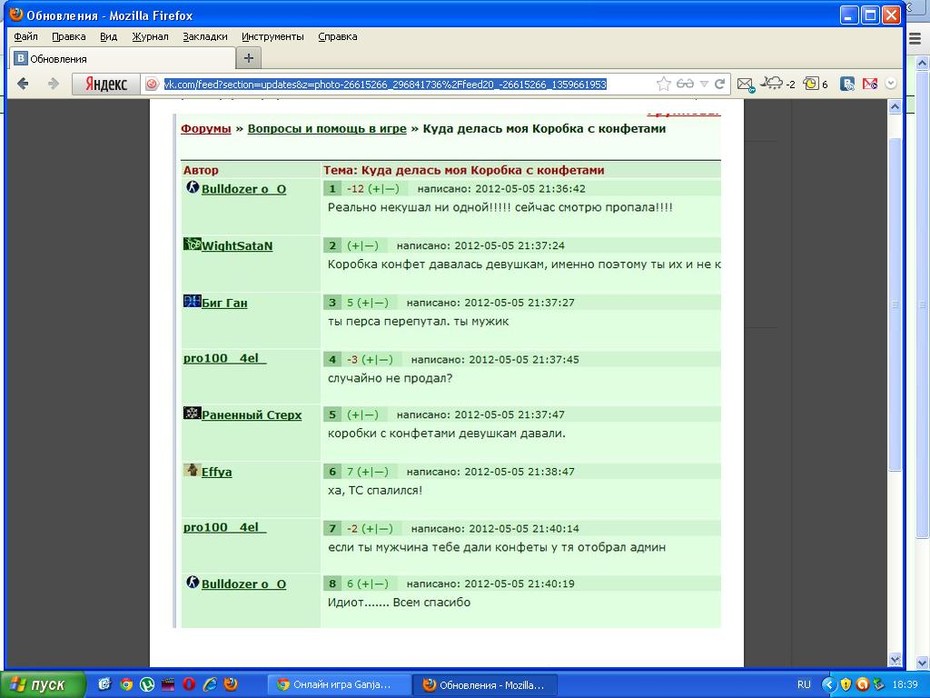Screen dimensions: 930x698
Task: Open the WightSataN author profile link
Action: 237,246
